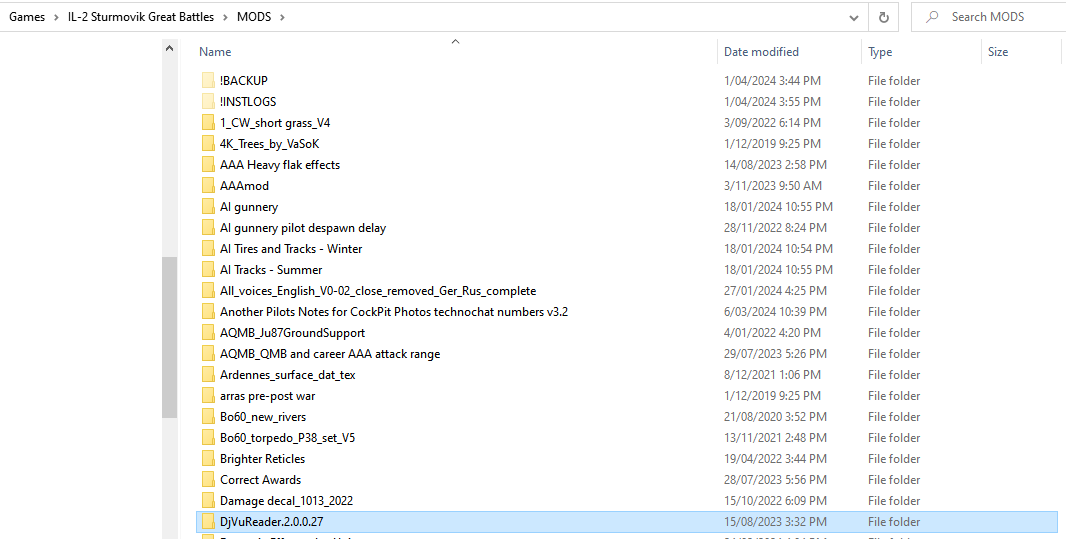Select the Ardennes_surface_dat_tex folder icon
Viewport: 1066px width, 539px height.
pyautogui.click(x=208, y=376)
